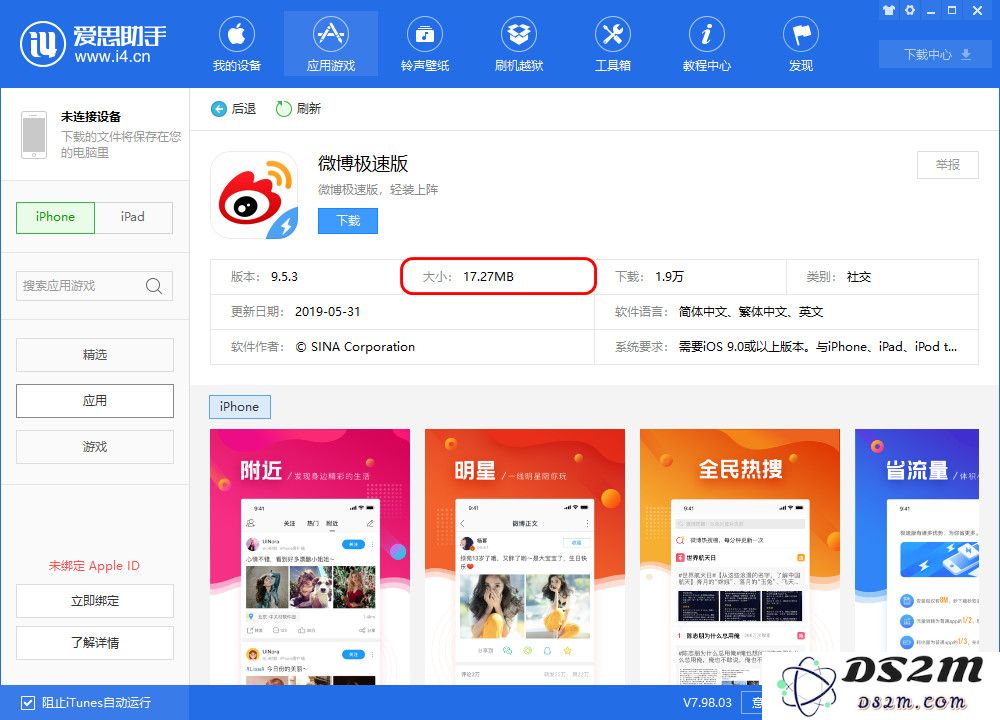
Task: Open the 省流量 screenshot thumbnail
Action: pos(916,557)
